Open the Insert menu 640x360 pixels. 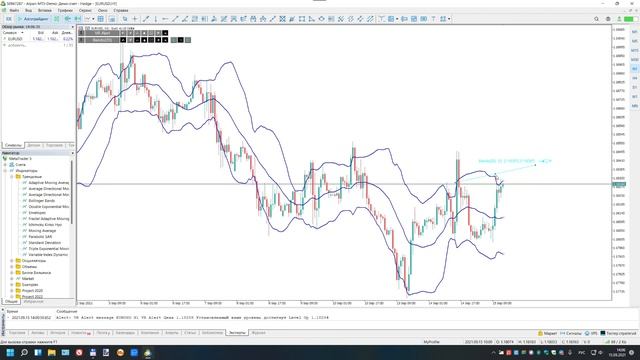[x=44, y=10]
